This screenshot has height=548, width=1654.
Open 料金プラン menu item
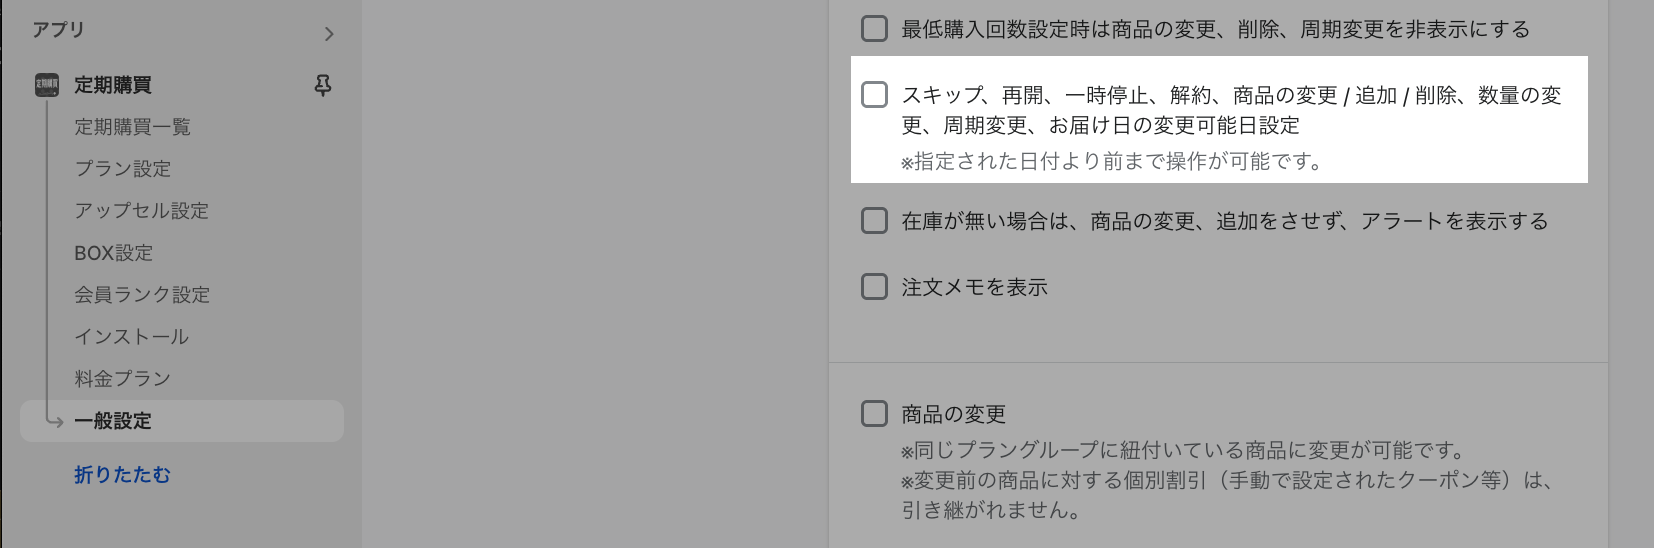[x=122, y=379]
